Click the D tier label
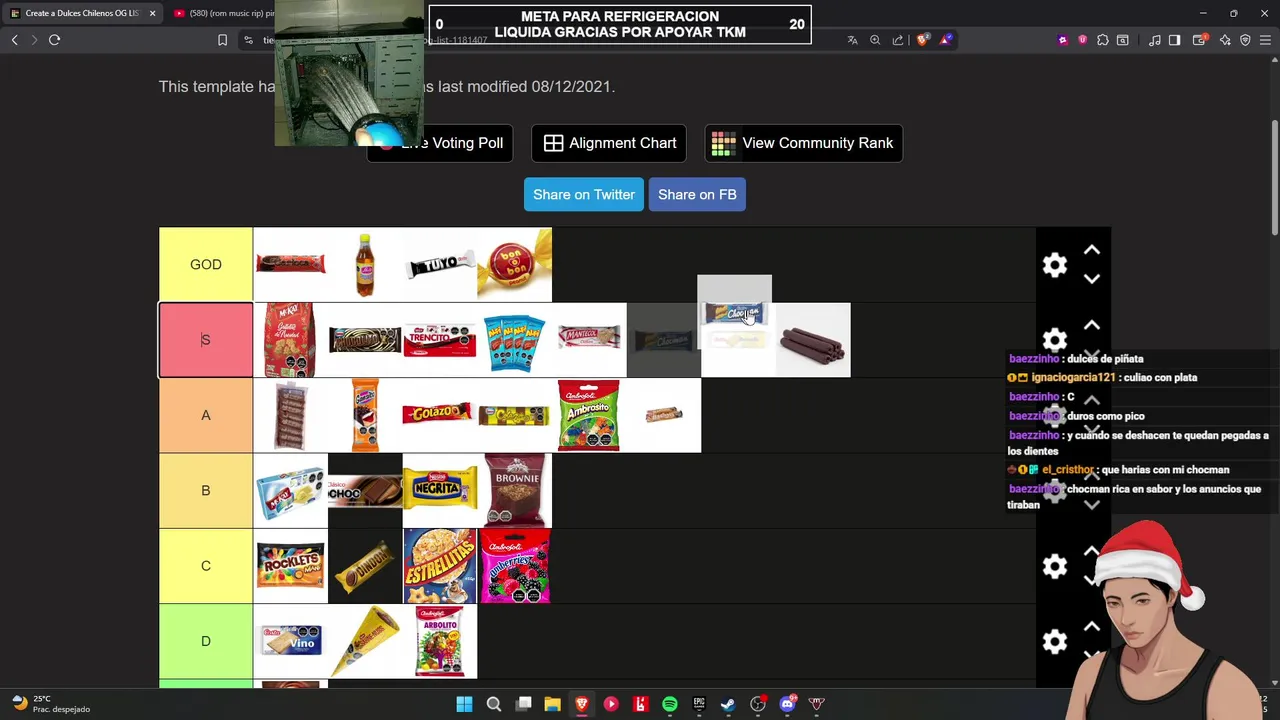The image size is (1280, 720). click(x=206, y=641)
